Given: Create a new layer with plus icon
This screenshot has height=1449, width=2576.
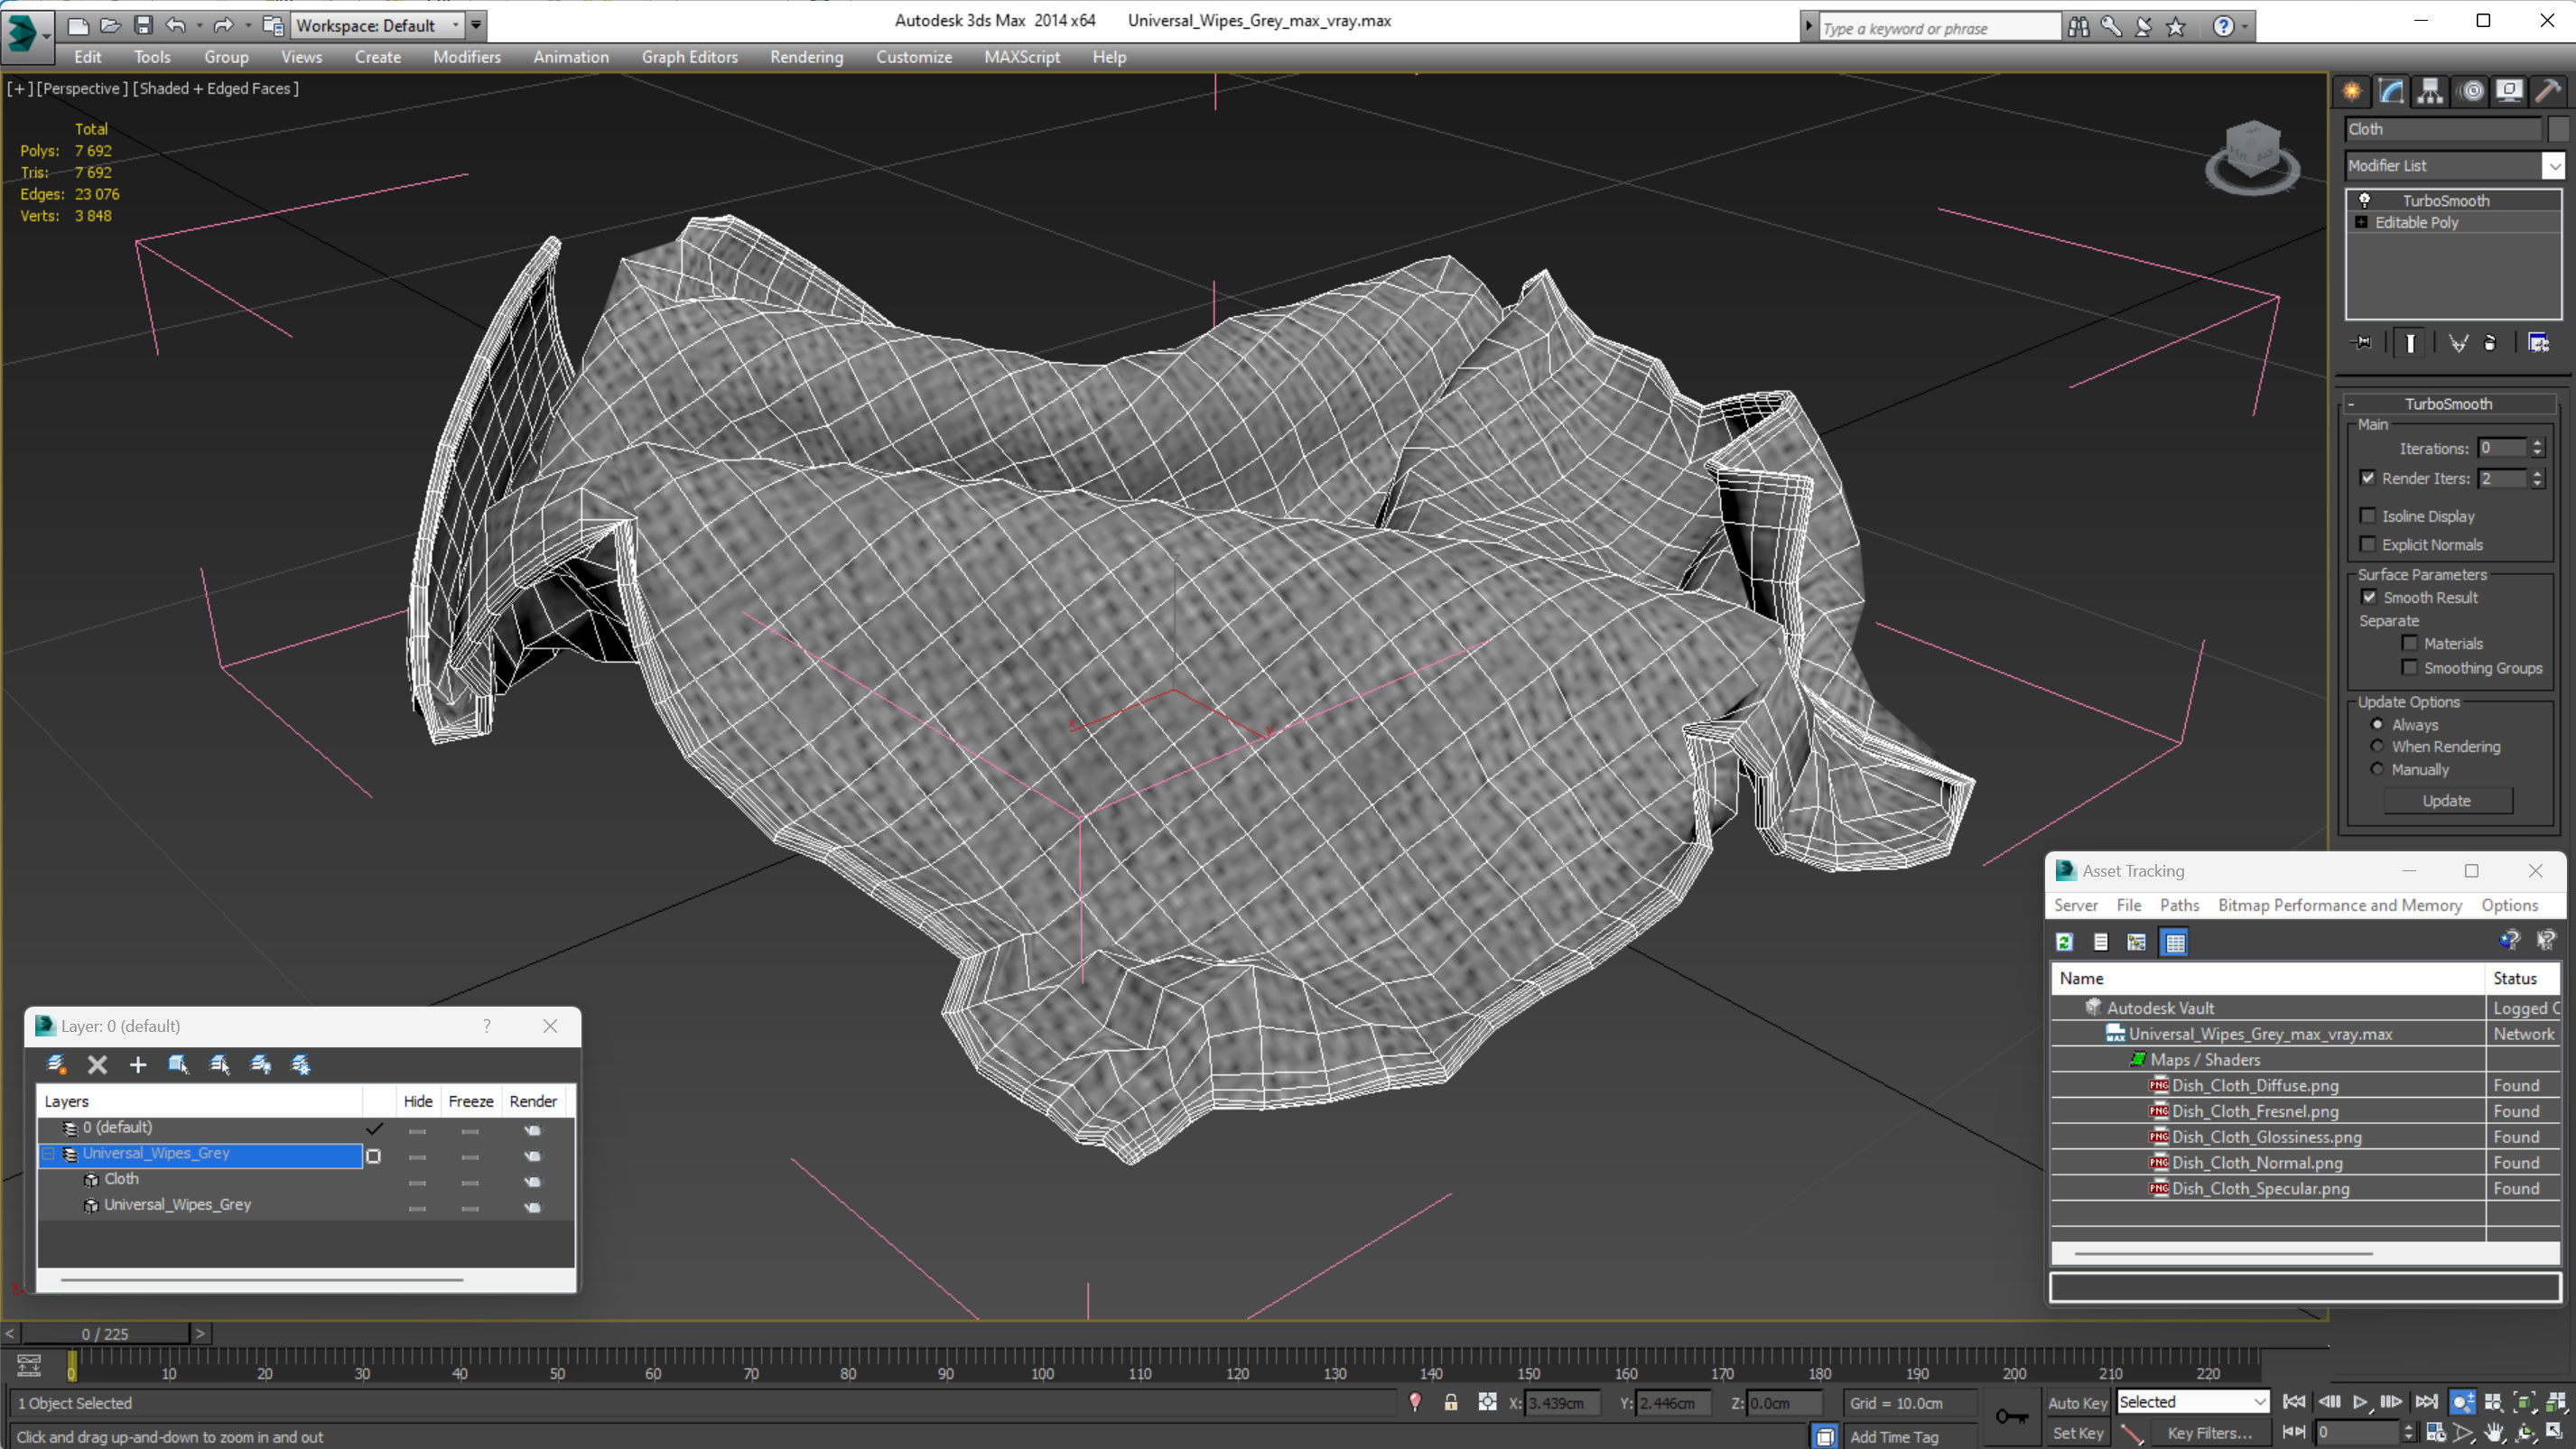Looking at the screenshot, I should click(x=138, y=1065).
